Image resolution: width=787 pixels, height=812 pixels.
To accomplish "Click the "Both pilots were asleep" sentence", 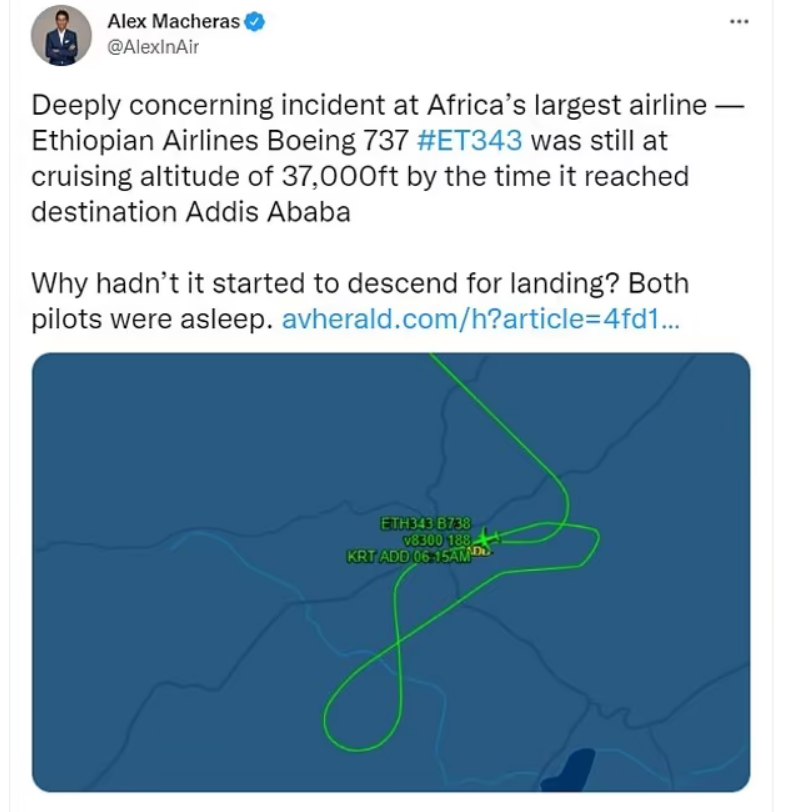I will (150, 320).
